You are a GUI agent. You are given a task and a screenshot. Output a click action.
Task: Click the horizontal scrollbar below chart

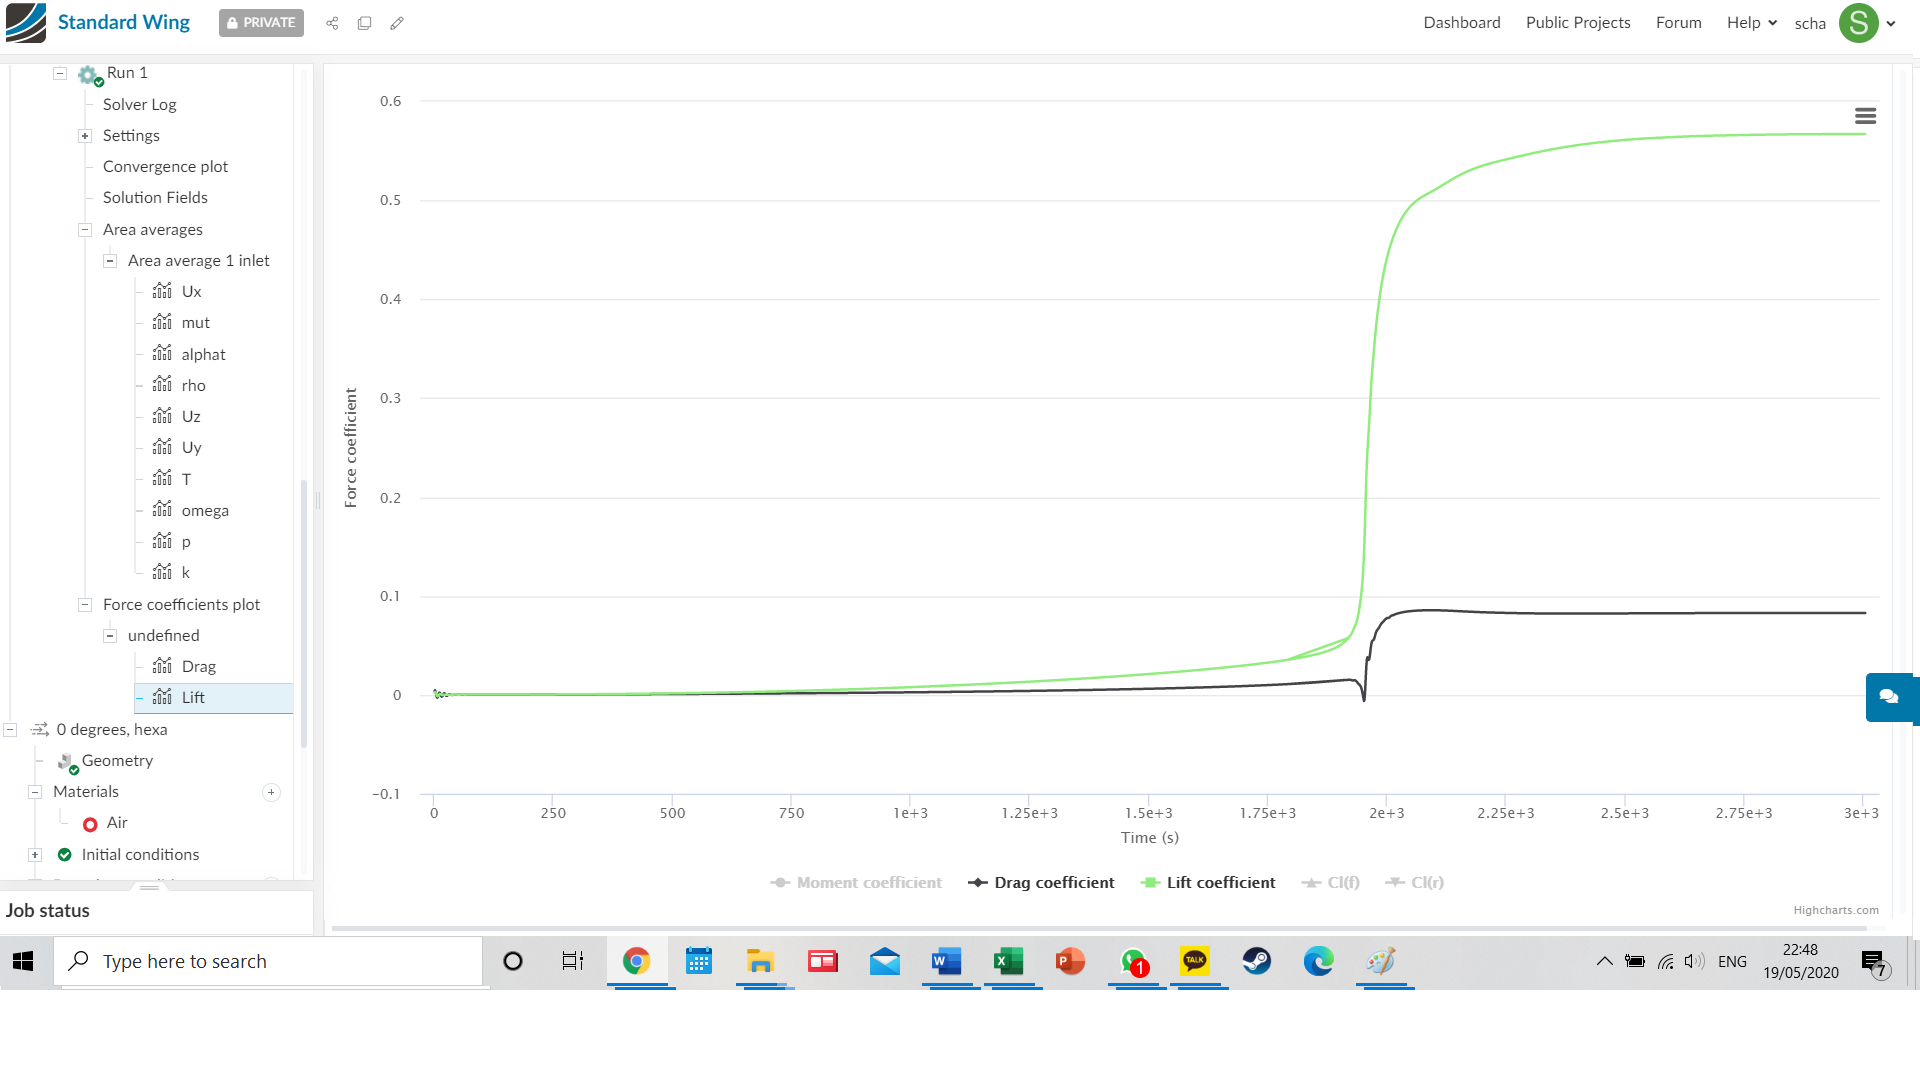click(1098, 928)
